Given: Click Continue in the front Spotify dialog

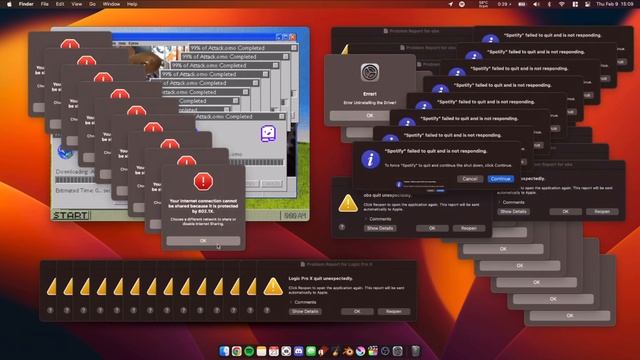Looking at the screenshot, I should pyautogui.click(x=500, y=179).
